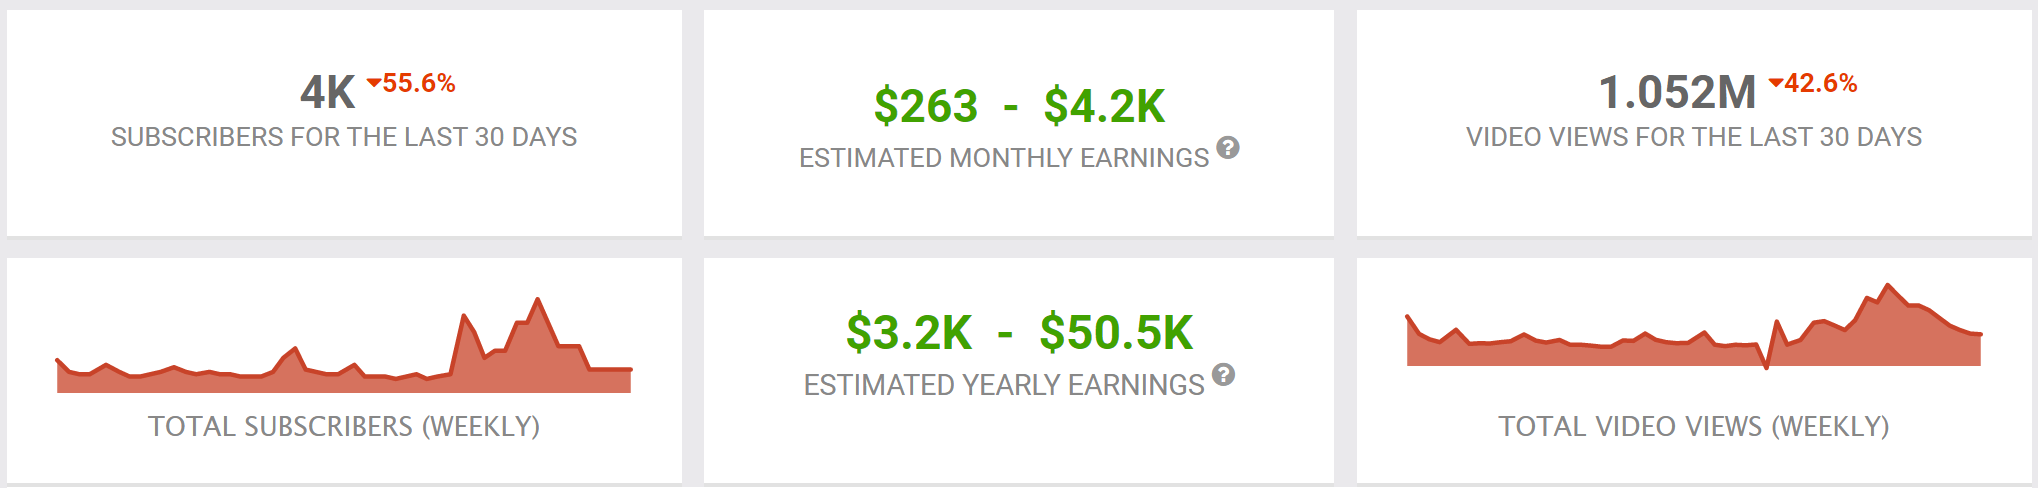The height and width of the screenshot is (488, 2038).
Task: Click the $4.2K maximum monthly earnings value
Action: pyautogui.click(x=1104, y=106)
